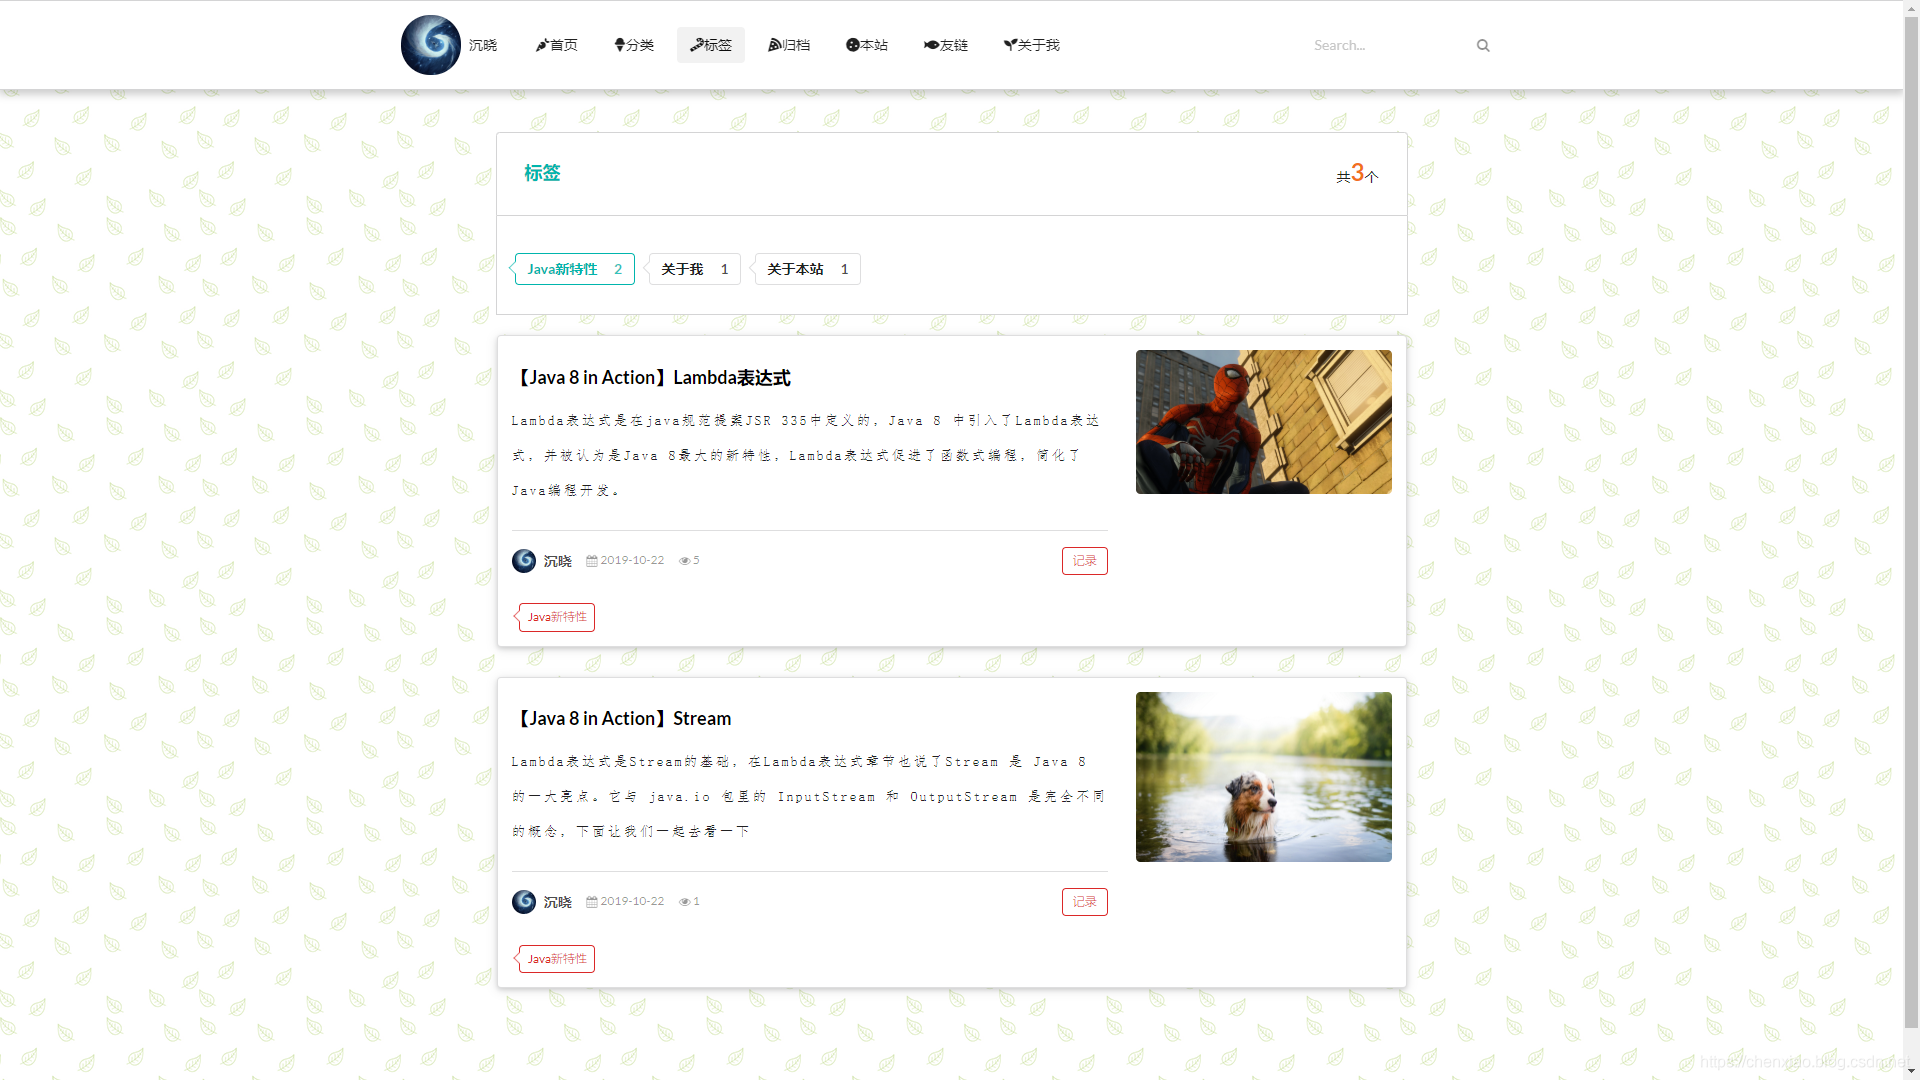Select the 关于我 tag with count 1

pos(693,269)
